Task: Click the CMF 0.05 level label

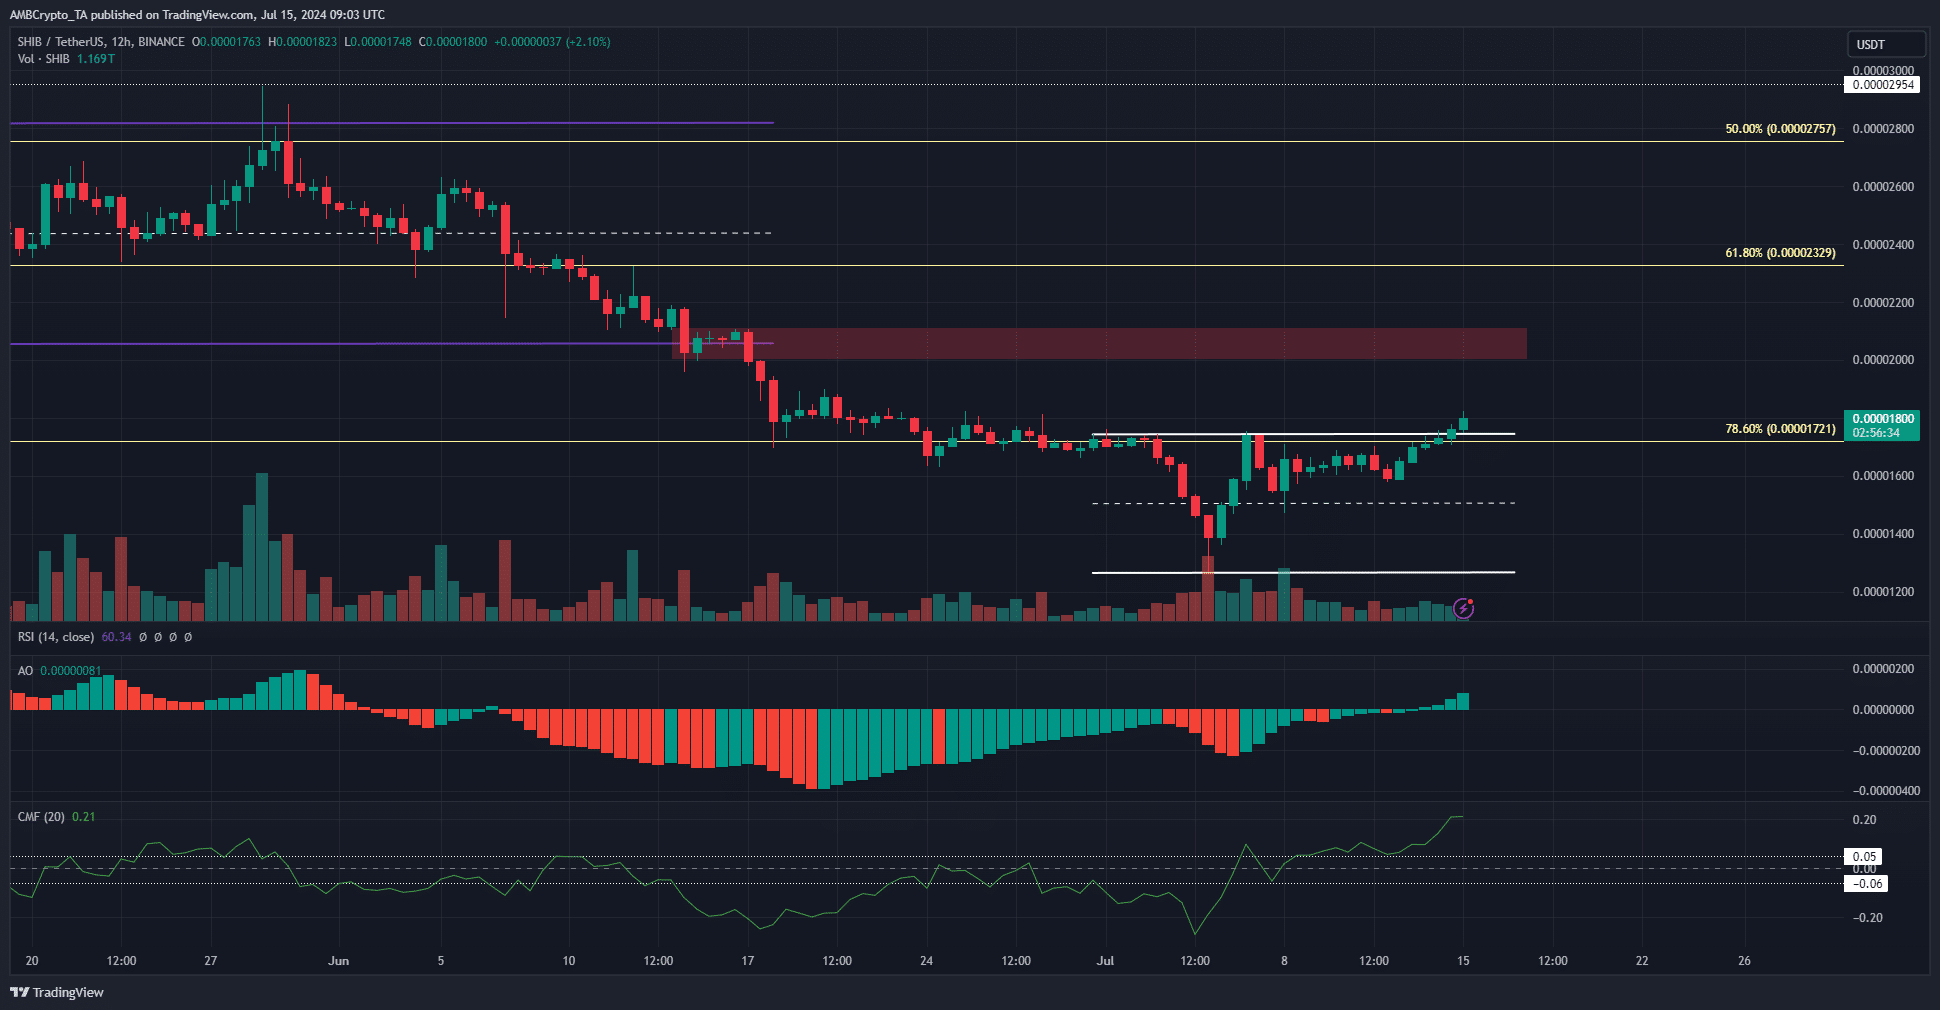Action: point(1864,857)
